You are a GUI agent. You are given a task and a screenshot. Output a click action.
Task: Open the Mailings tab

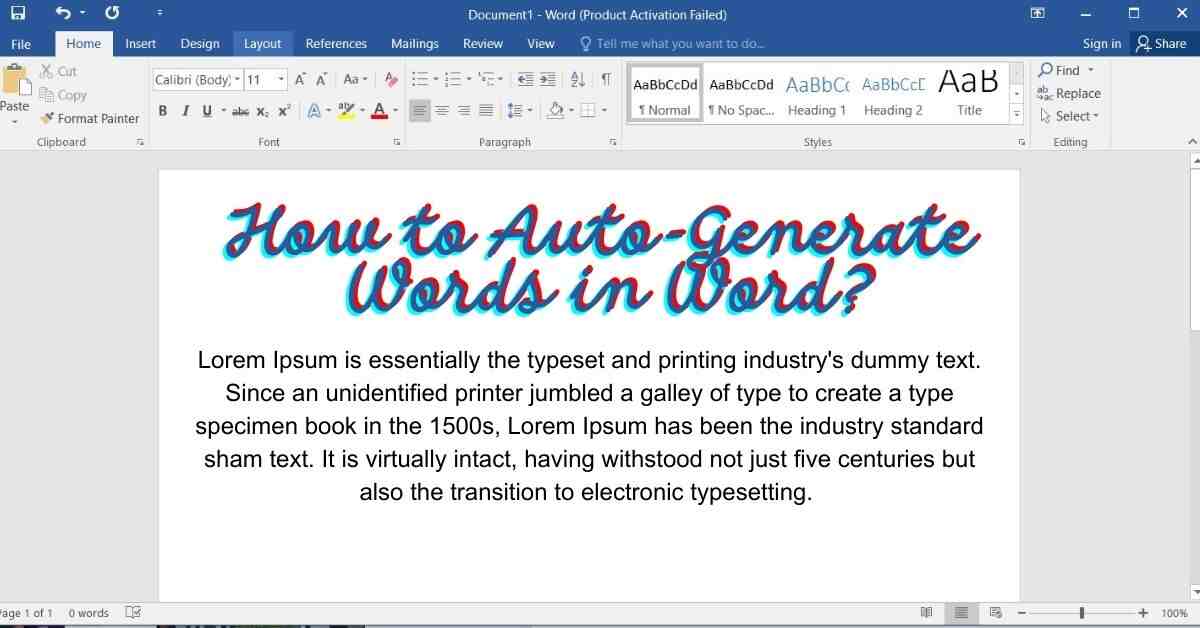(x=414, y=43)
